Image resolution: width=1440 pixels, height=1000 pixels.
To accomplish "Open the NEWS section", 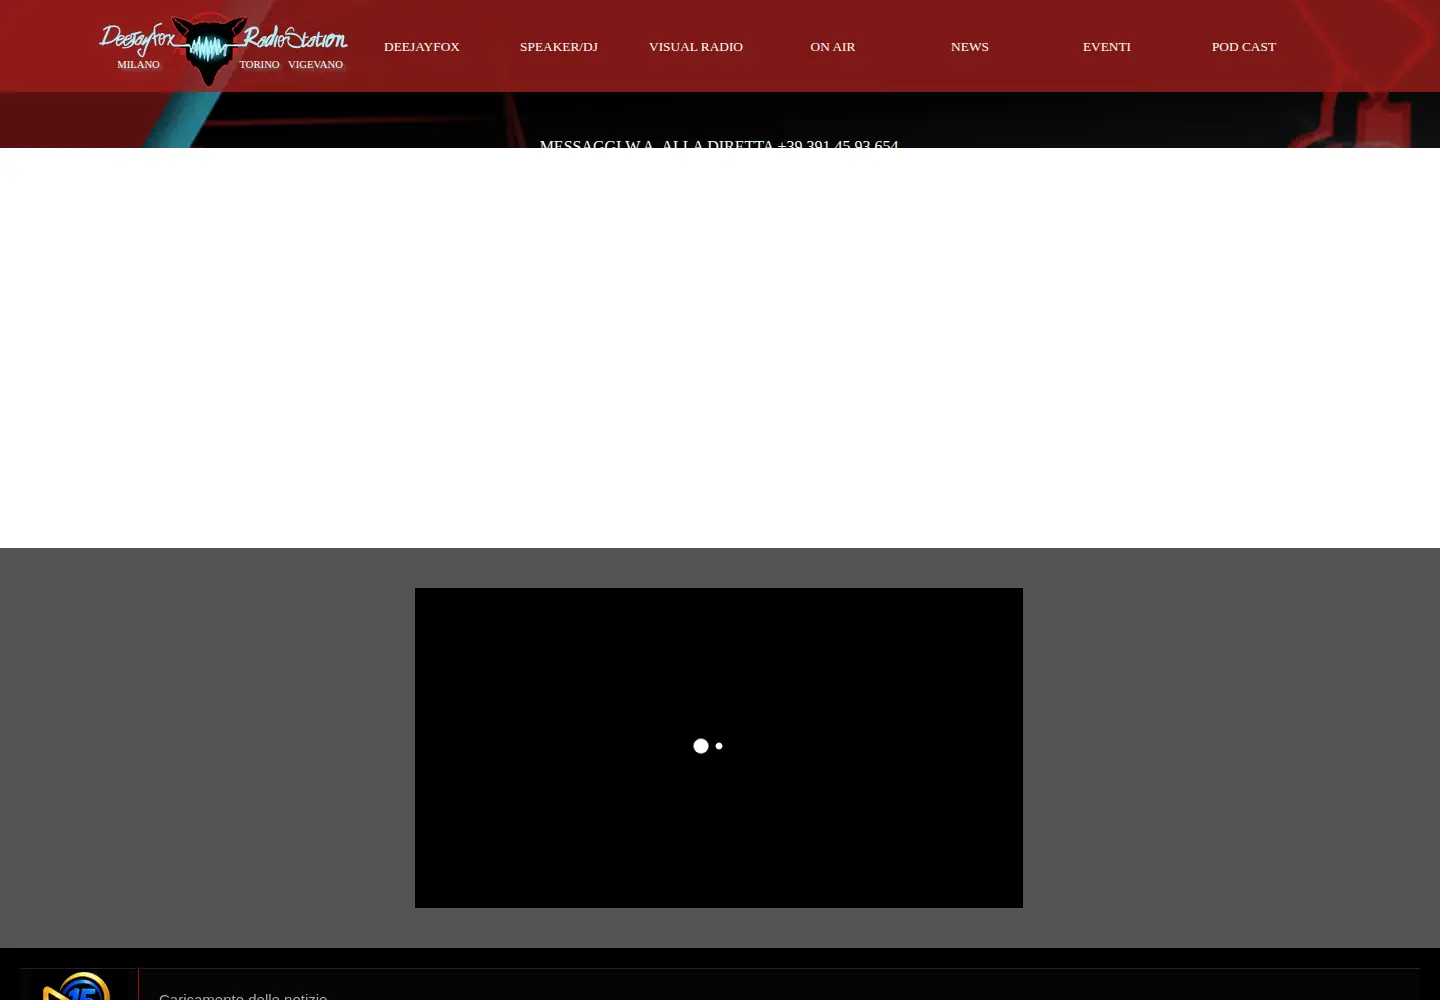I will [x=970, y=47].
